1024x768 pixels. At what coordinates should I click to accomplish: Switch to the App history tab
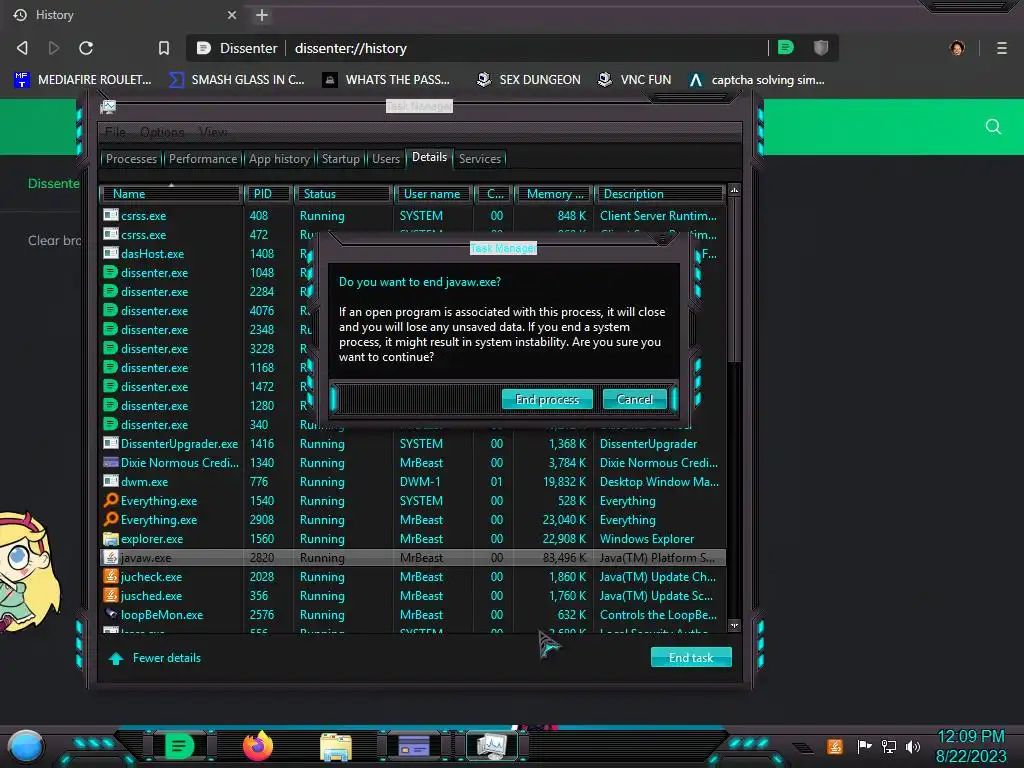click(x=280, y=159)
